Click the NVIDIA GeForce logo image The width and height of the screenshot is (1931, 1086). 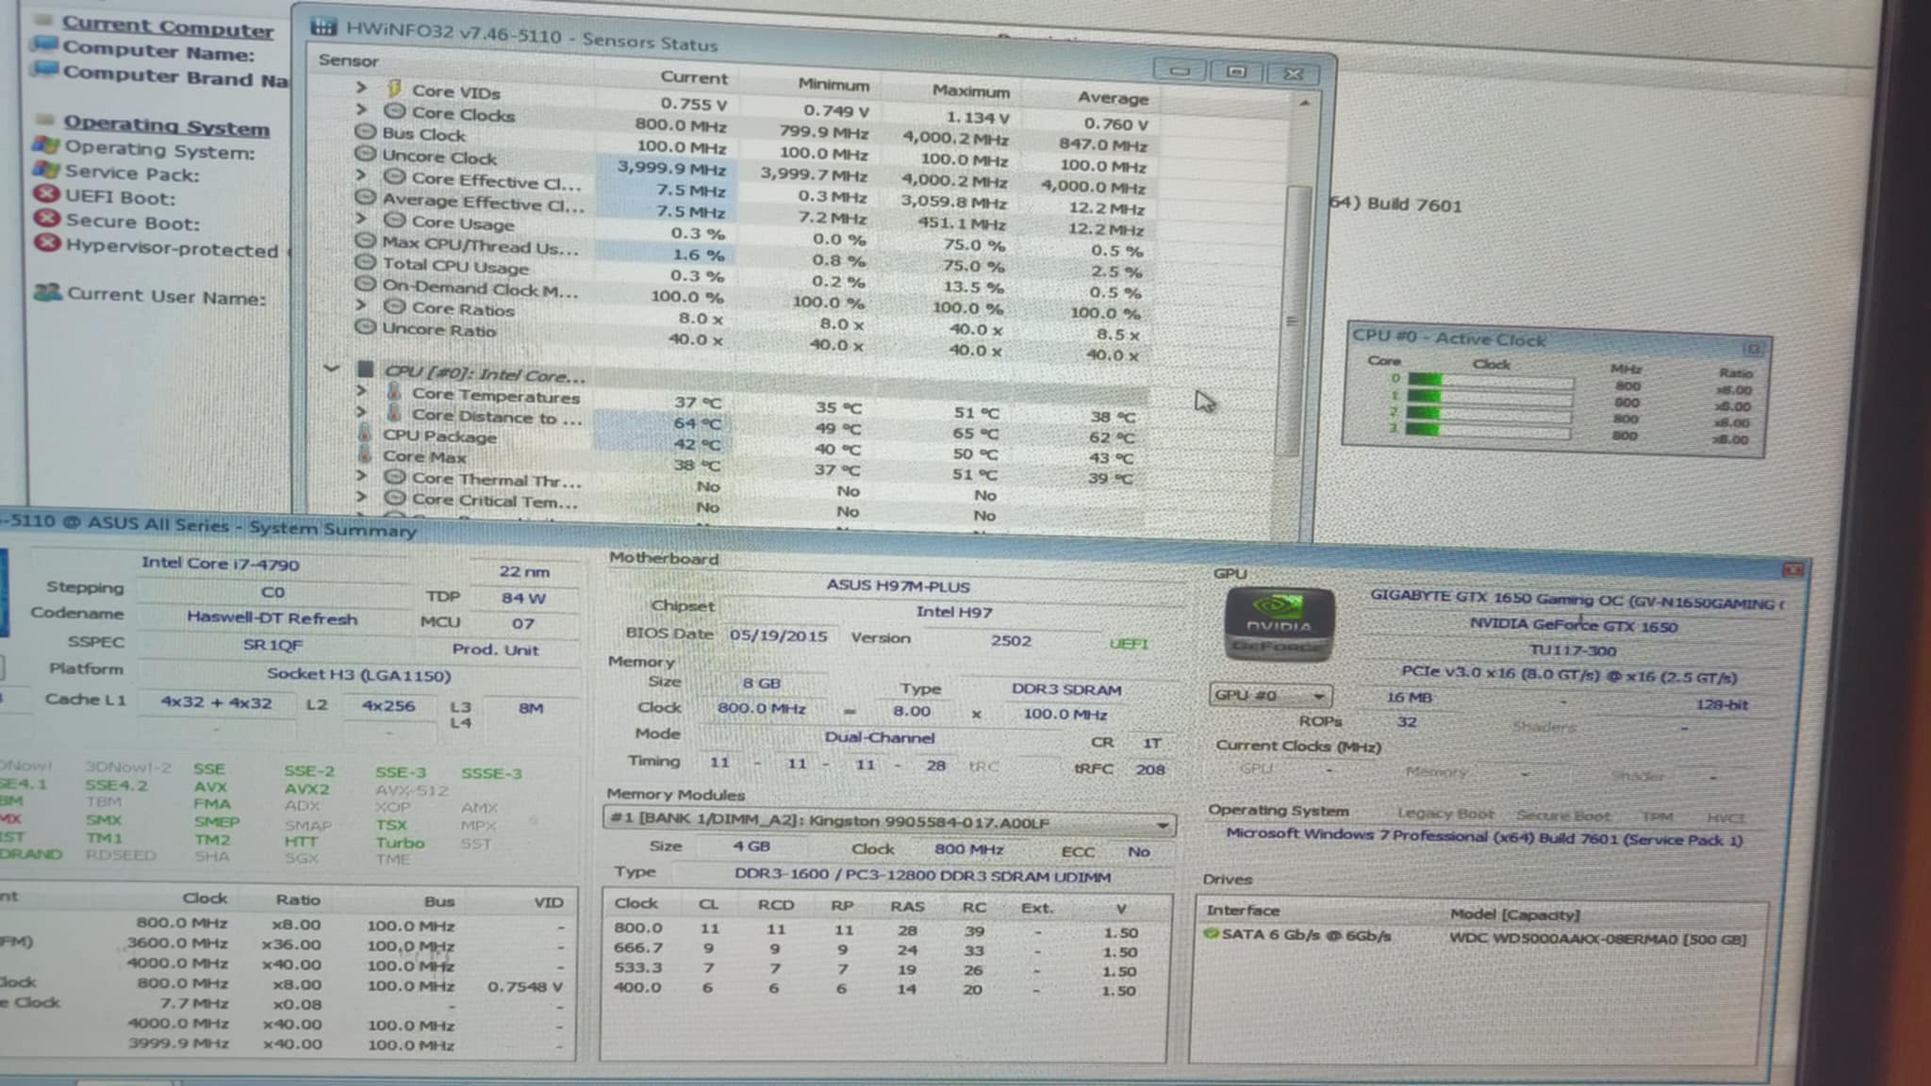(1278, 623)
